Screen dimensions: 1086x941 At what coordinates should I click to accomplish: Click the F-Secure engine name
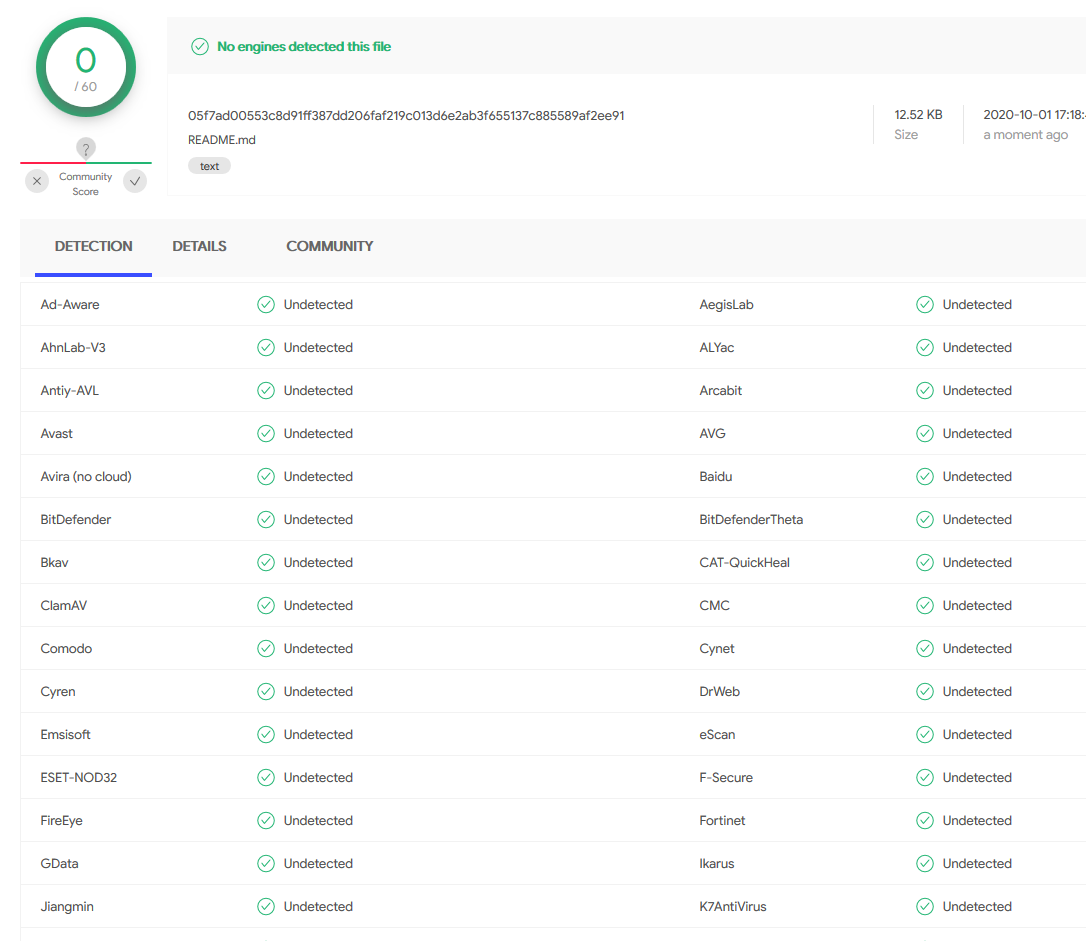pos(726,778)
